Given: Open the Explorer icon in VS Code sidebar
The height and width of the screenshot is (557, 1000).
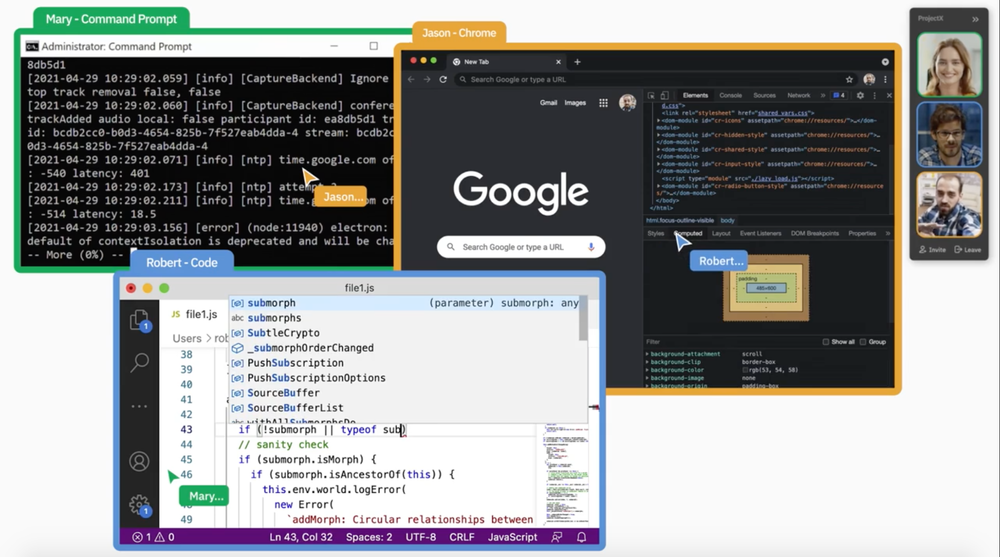Looking at the screenshot, I should click(140, 319).
